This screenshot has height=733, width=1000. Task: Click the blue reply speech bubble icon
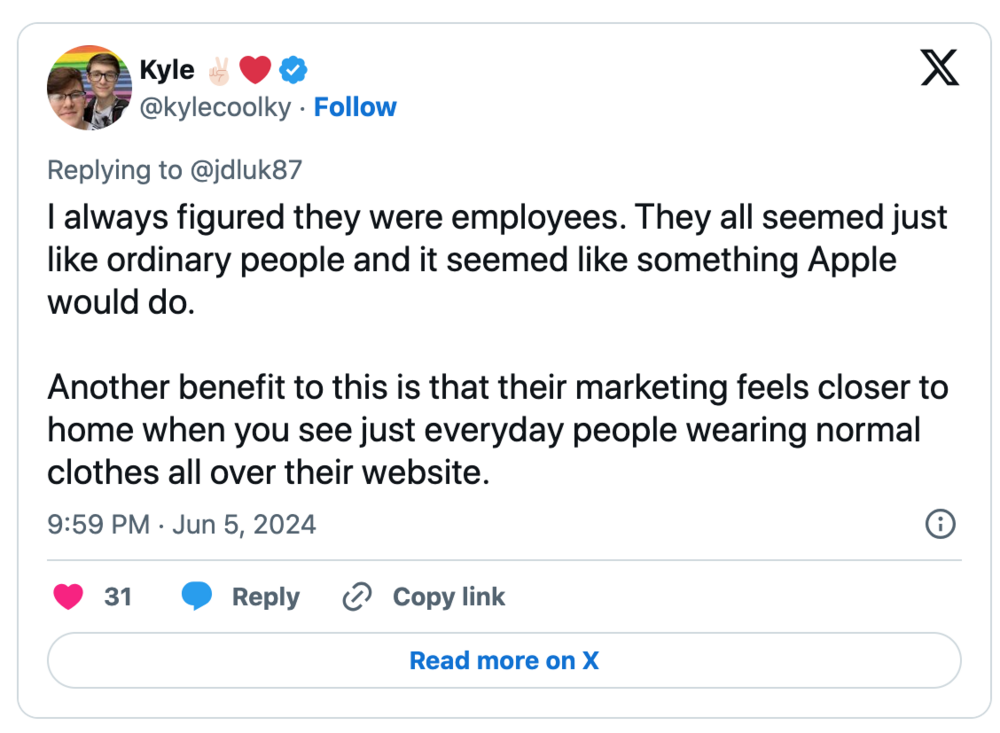click(x=197, y=597)
